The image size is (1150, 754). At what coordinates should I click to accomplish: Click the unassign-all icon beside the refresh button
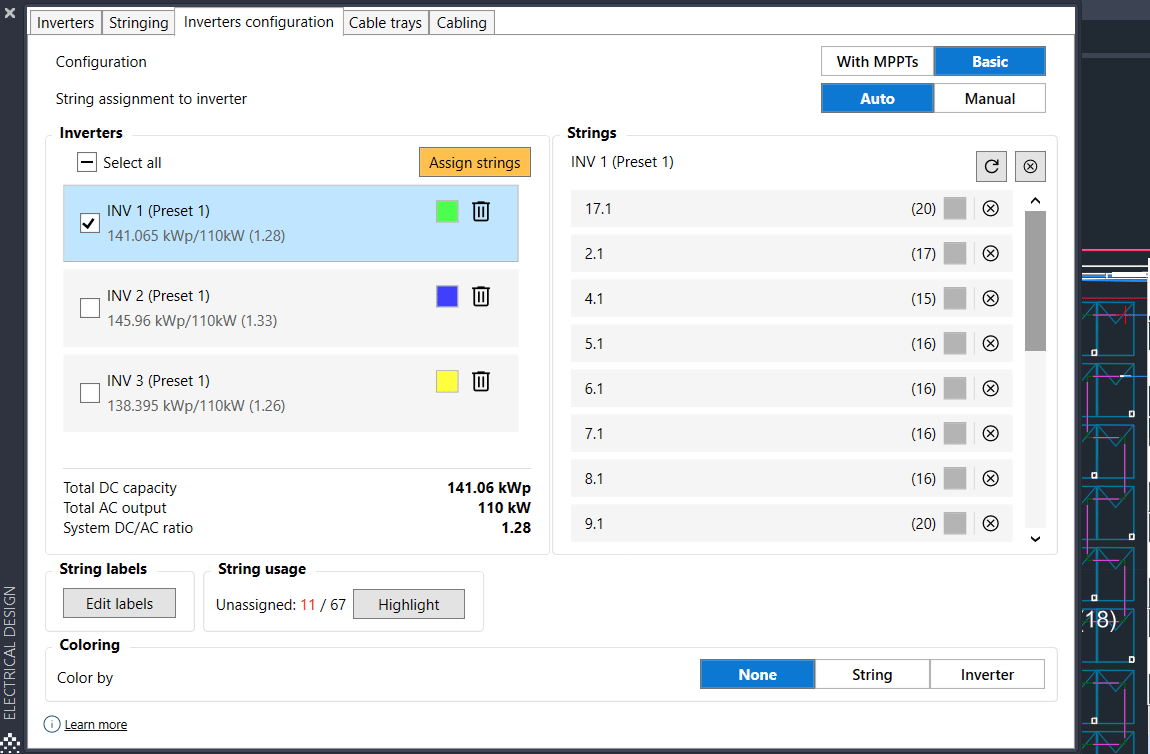(1030, 166)
